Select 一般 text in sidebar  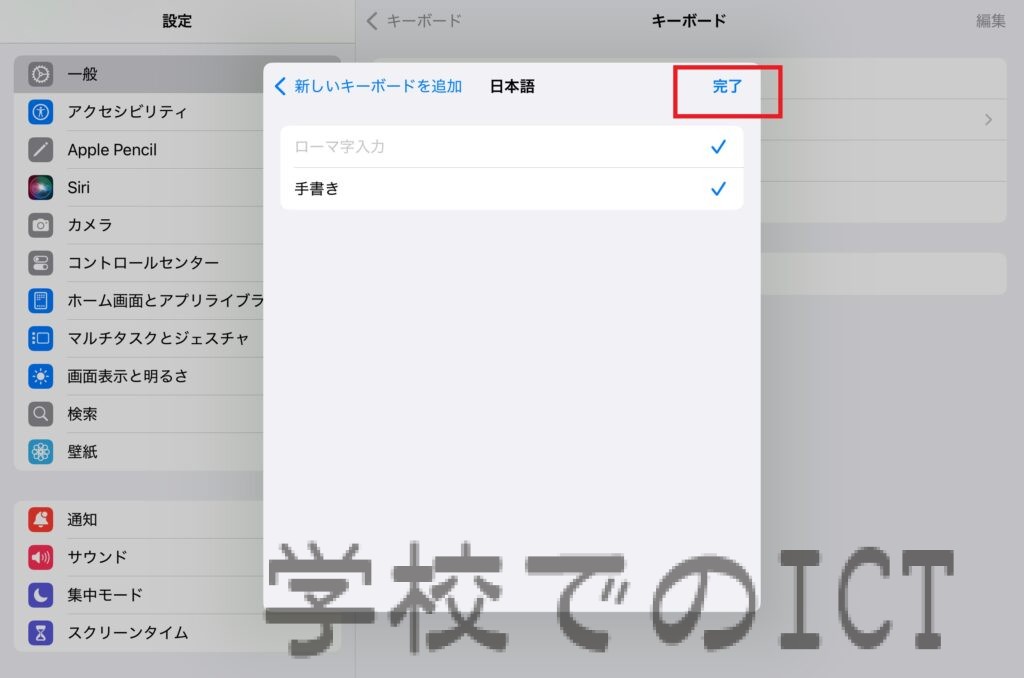coord(82,74)
